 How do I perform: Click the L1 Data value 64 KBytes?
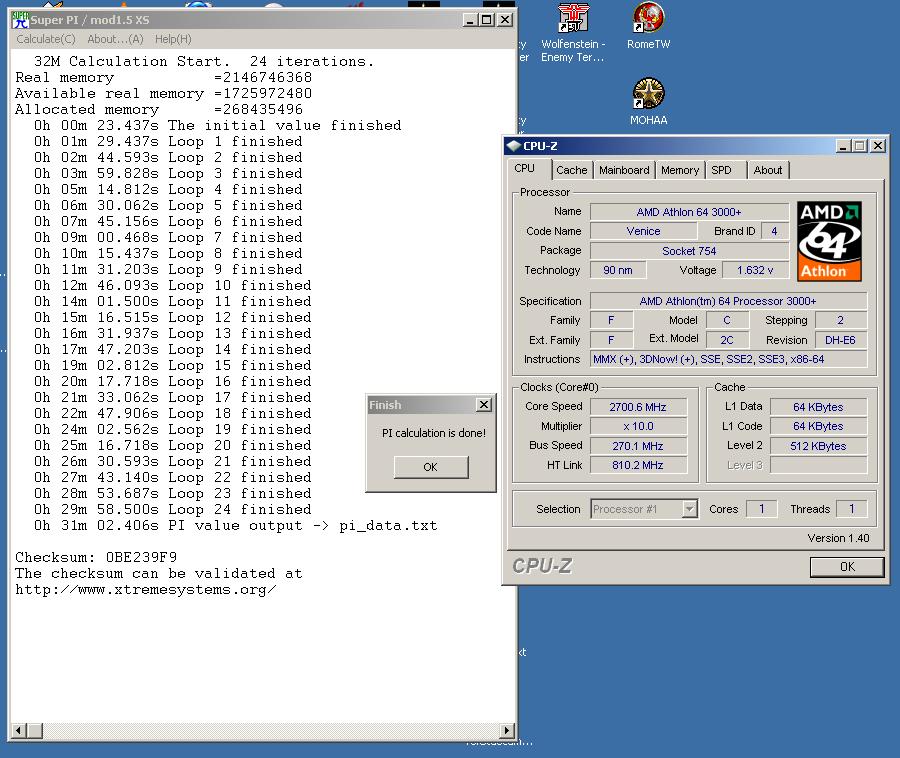(x=818, y=407)
